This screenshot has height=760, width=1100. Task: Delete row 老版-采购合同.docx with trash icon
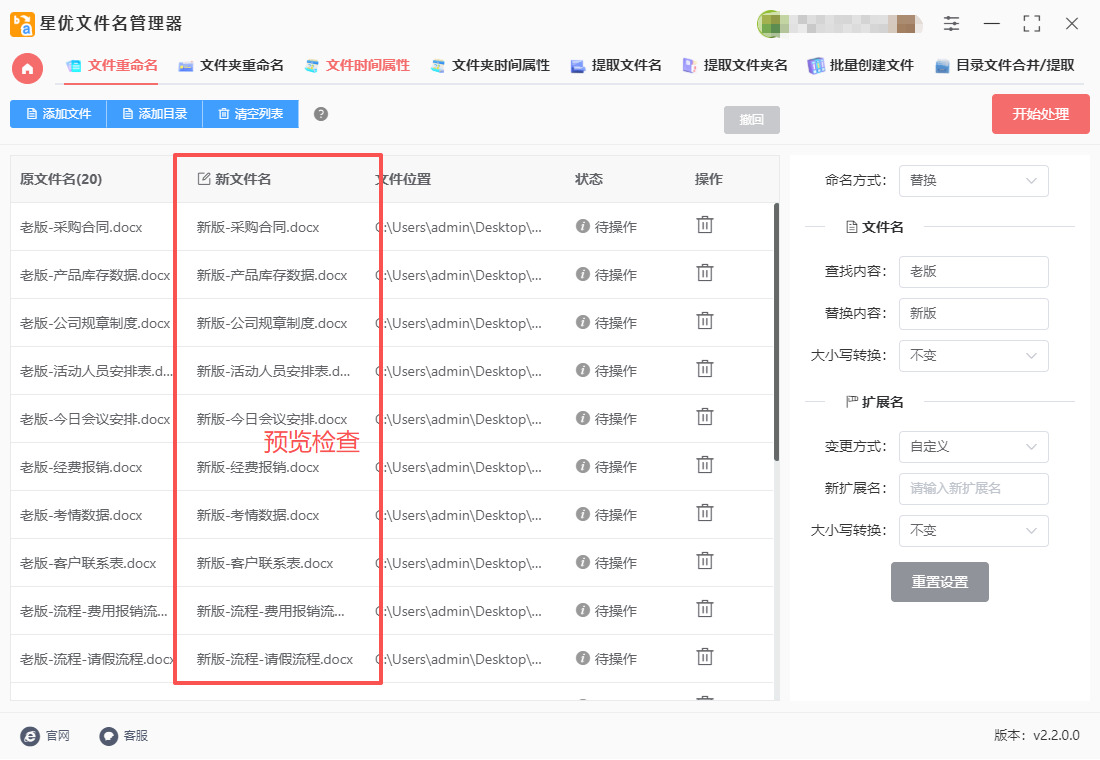704,225
